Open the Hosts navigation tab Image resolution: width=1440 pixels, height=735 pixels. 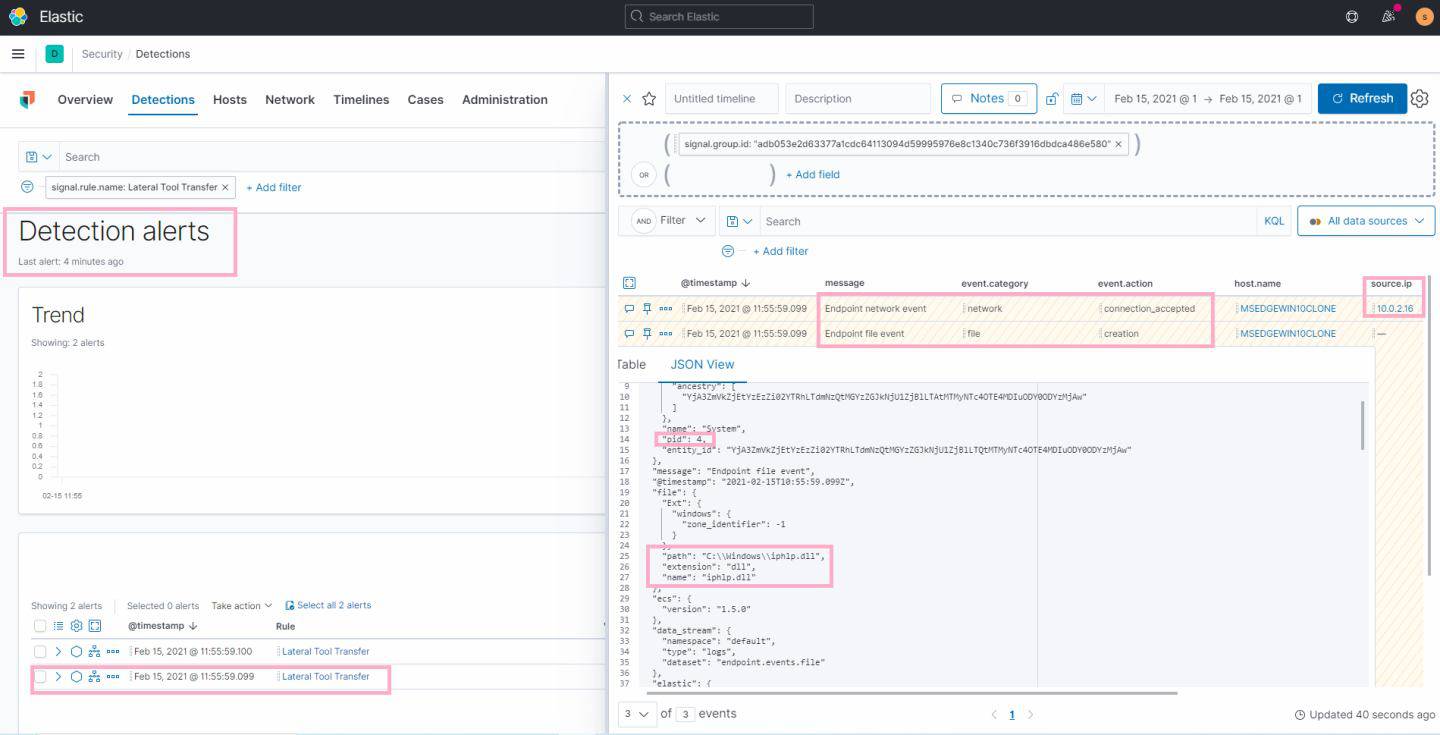[229, 99]
